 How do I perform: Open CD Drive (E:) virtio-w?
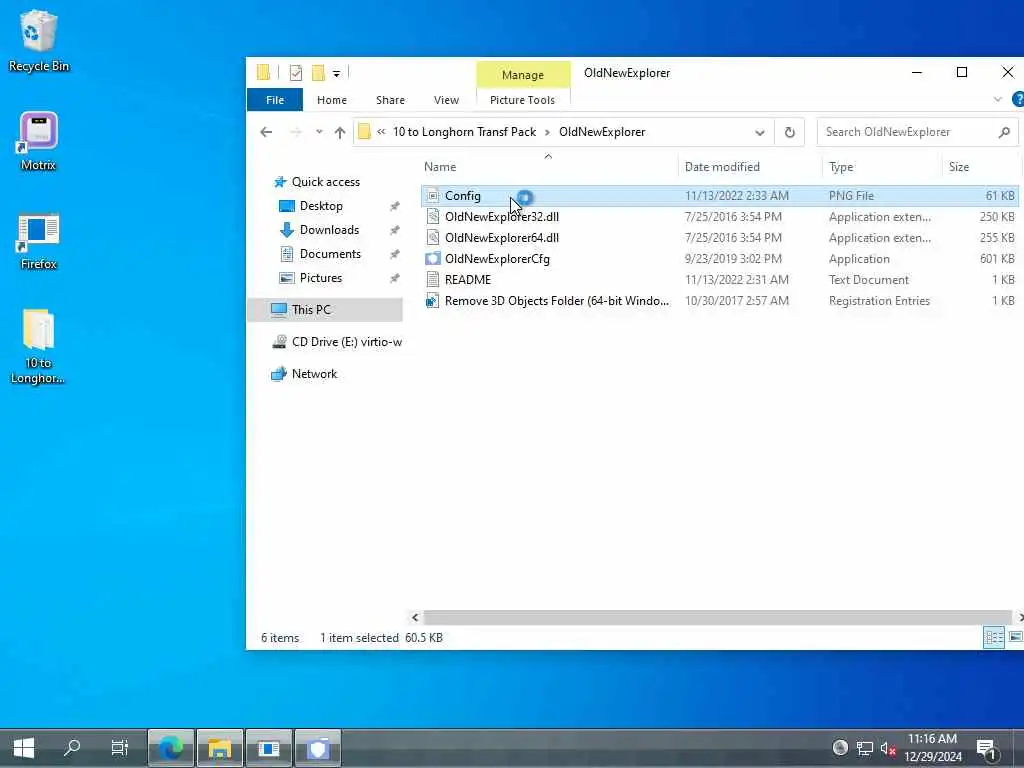337,342
